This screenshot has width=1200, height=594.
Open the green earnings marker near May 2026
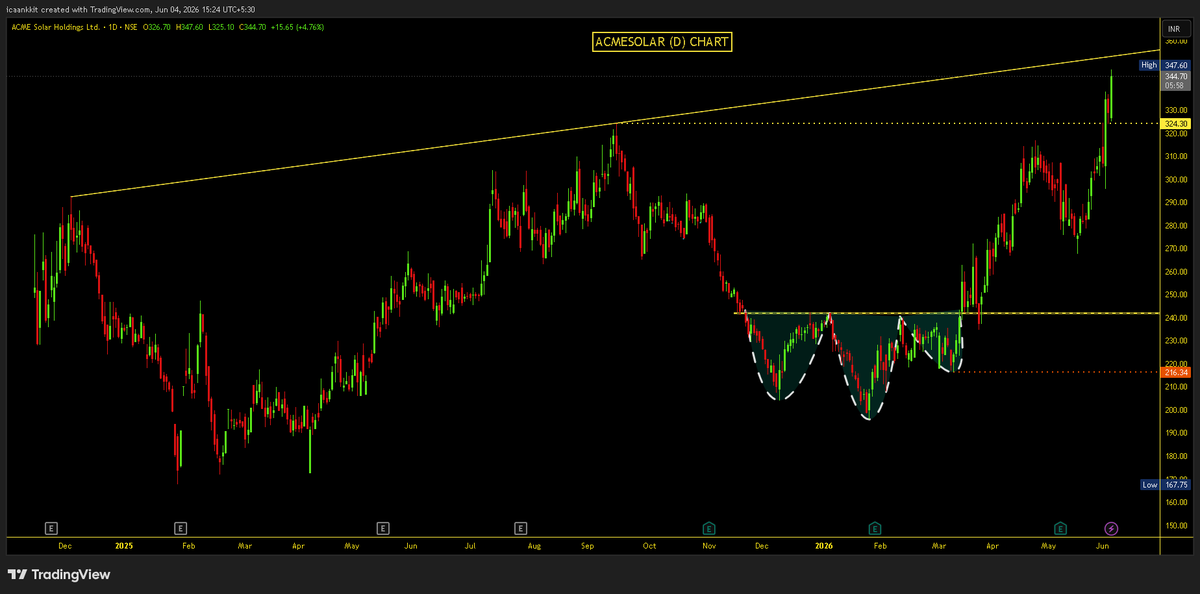coord(1060,527)
